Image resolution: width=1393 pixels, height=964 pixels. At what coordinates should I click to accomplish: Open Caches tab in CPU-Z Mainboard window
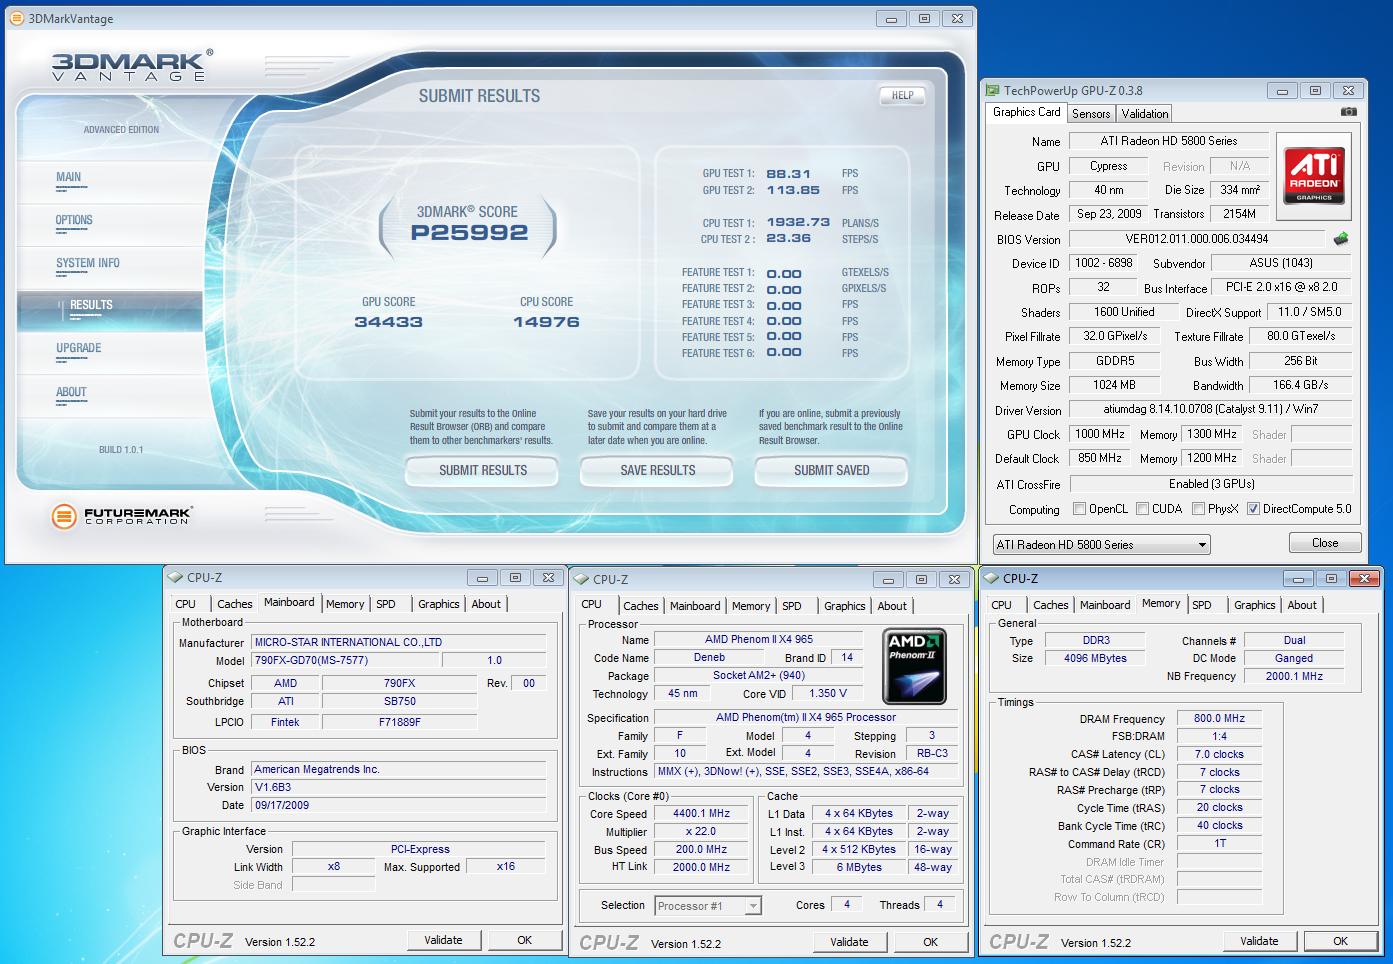[235, 604]
